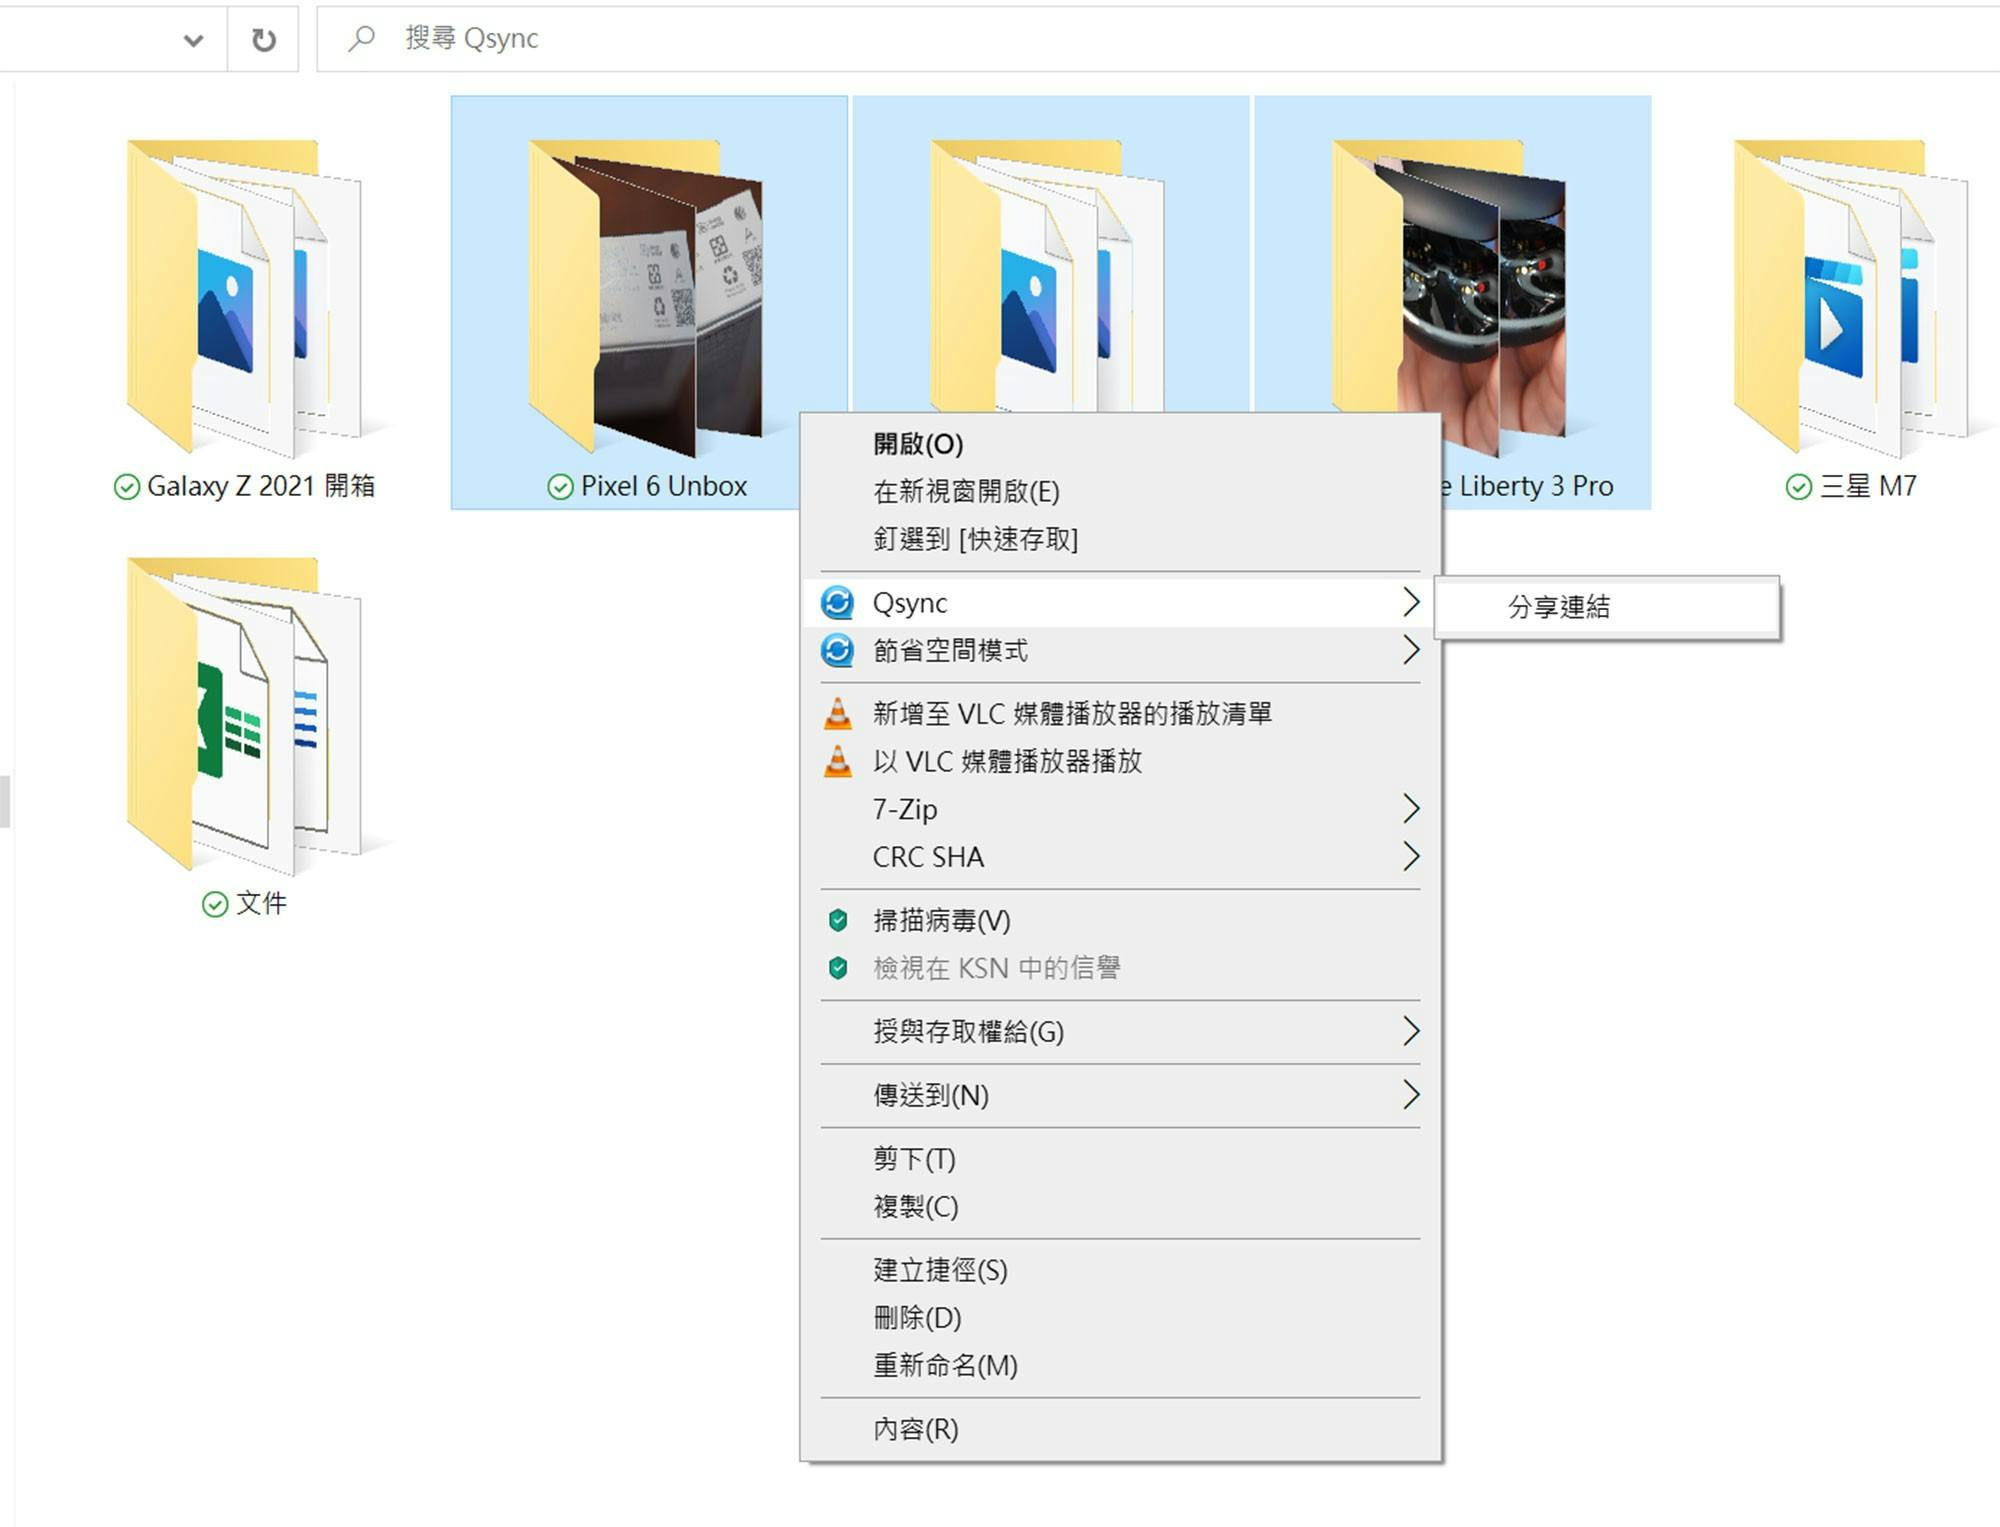Expand the Qsync submenu arrow

1410,602
